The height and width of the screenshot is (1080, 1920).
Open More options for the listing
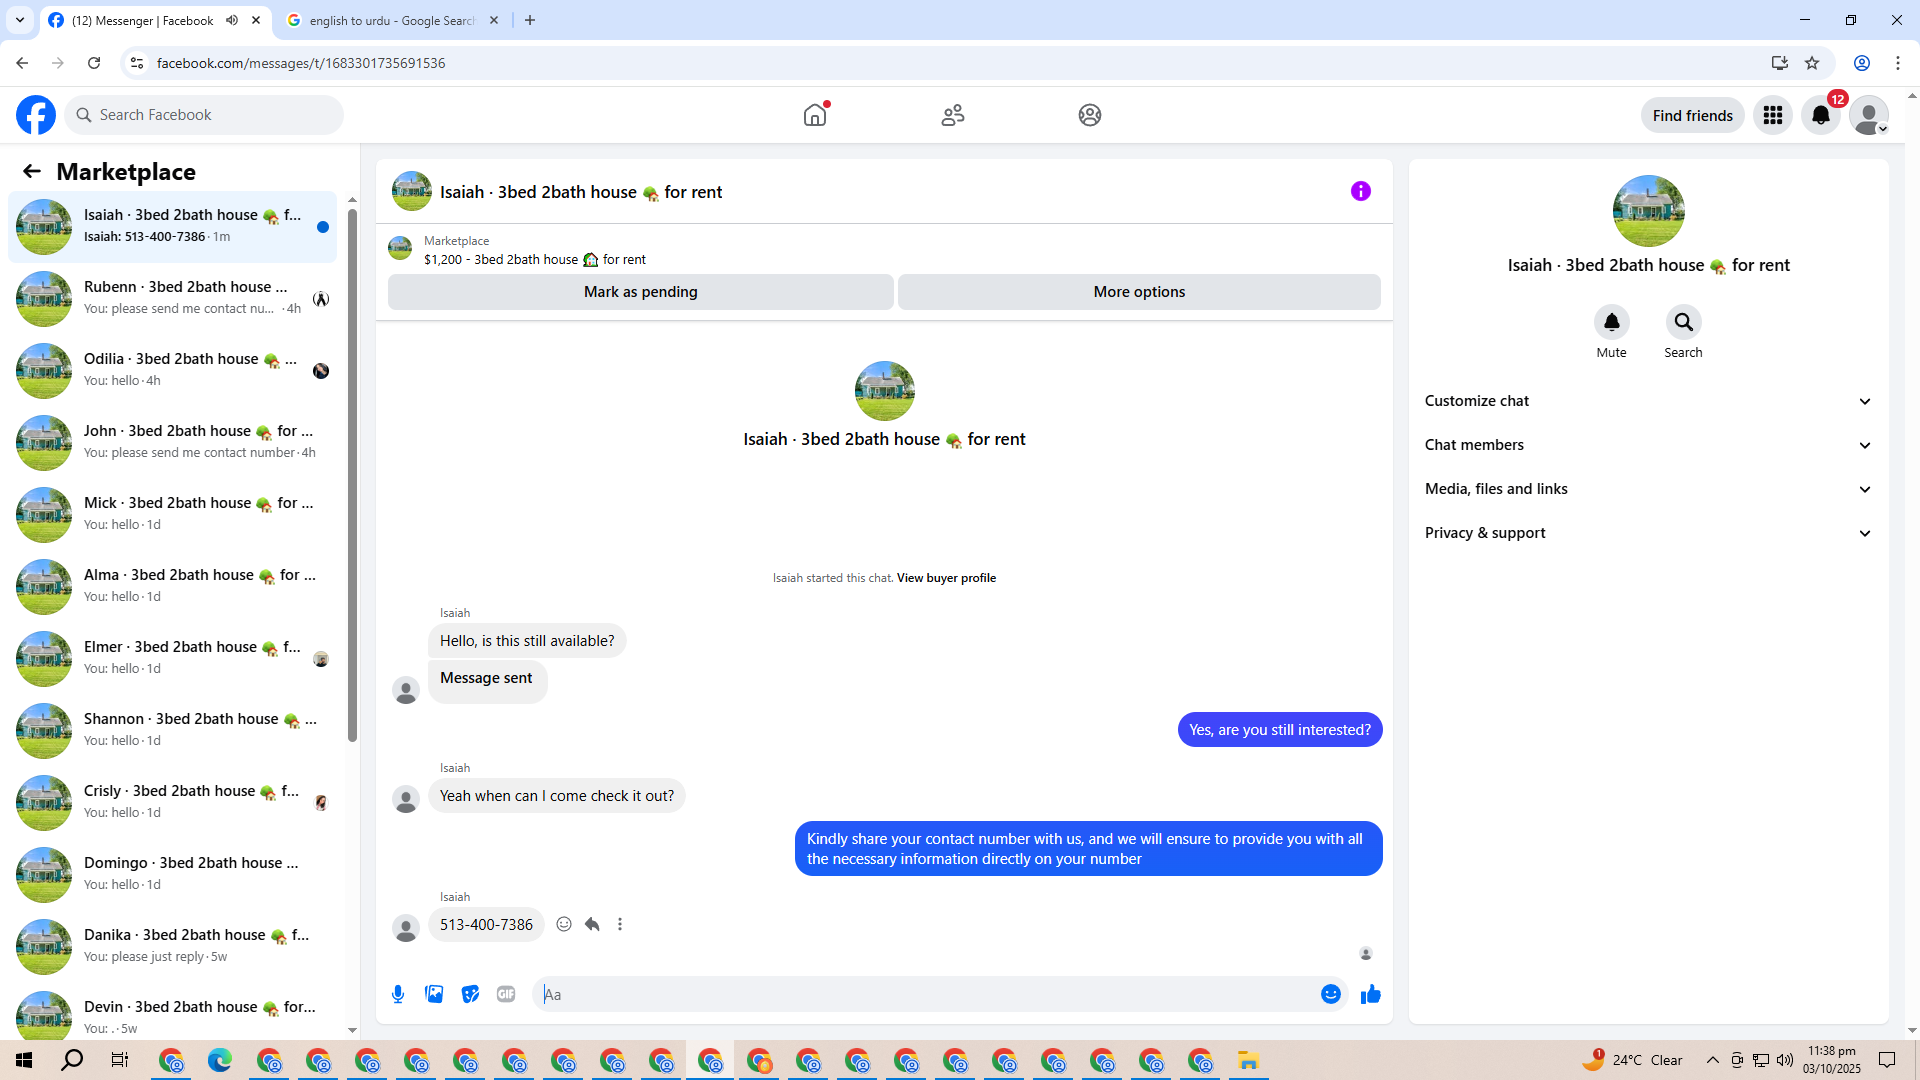[x=1139, y=292]
